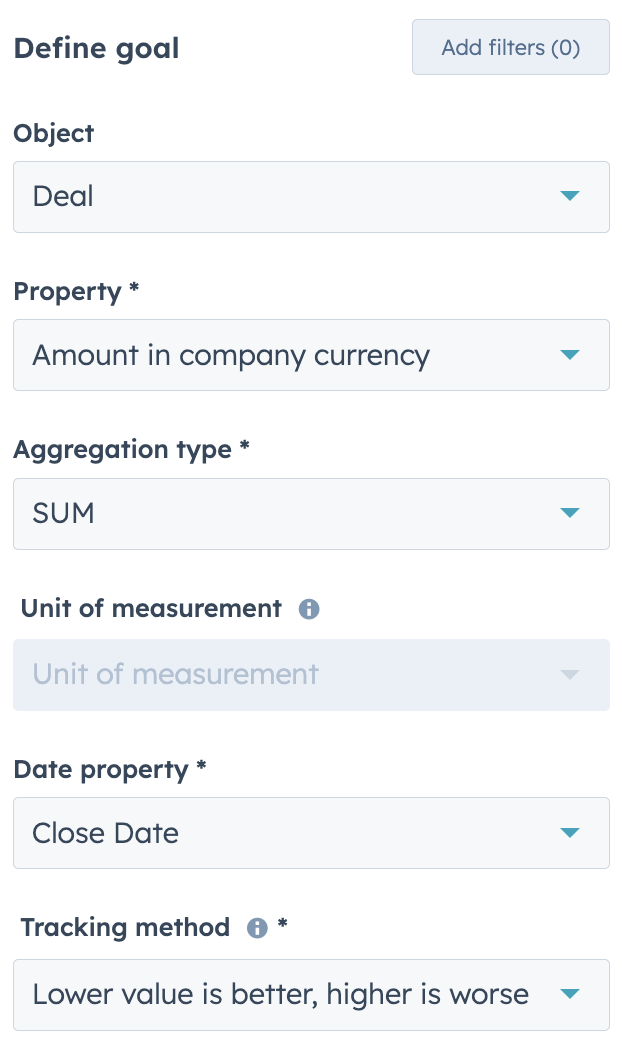The height and width of the screenshot is (1044, 622).
Task: Open the Lower value is better dropdown
Action: pos(290,994)
